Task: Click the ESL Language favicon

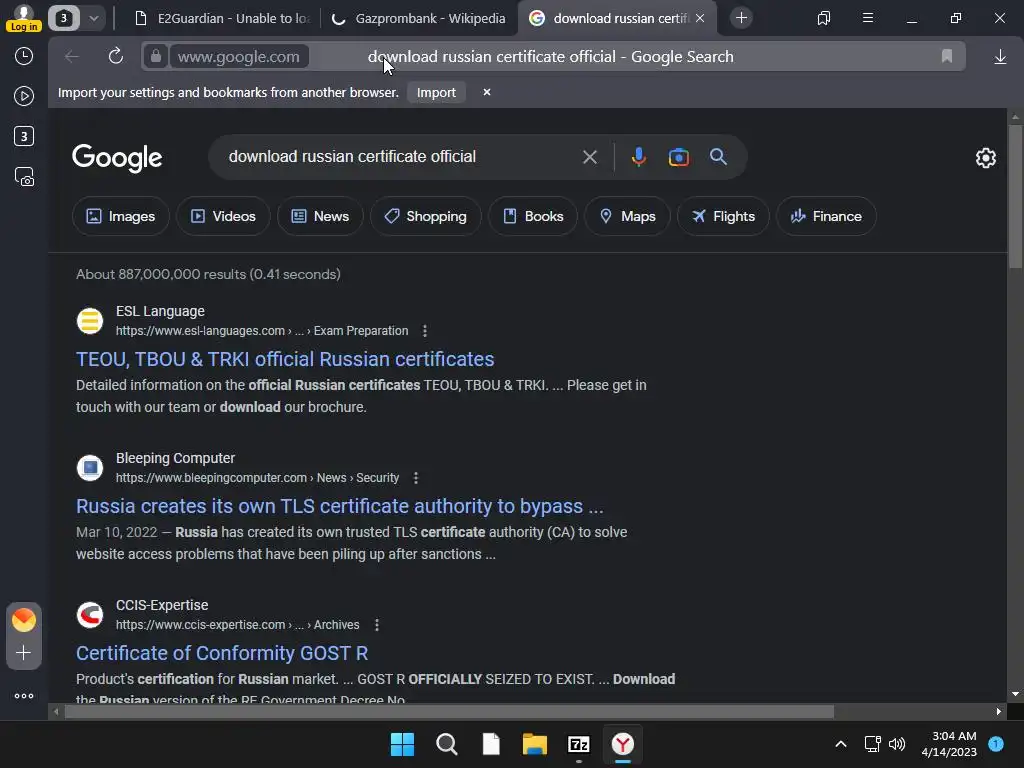Action: 90,321
